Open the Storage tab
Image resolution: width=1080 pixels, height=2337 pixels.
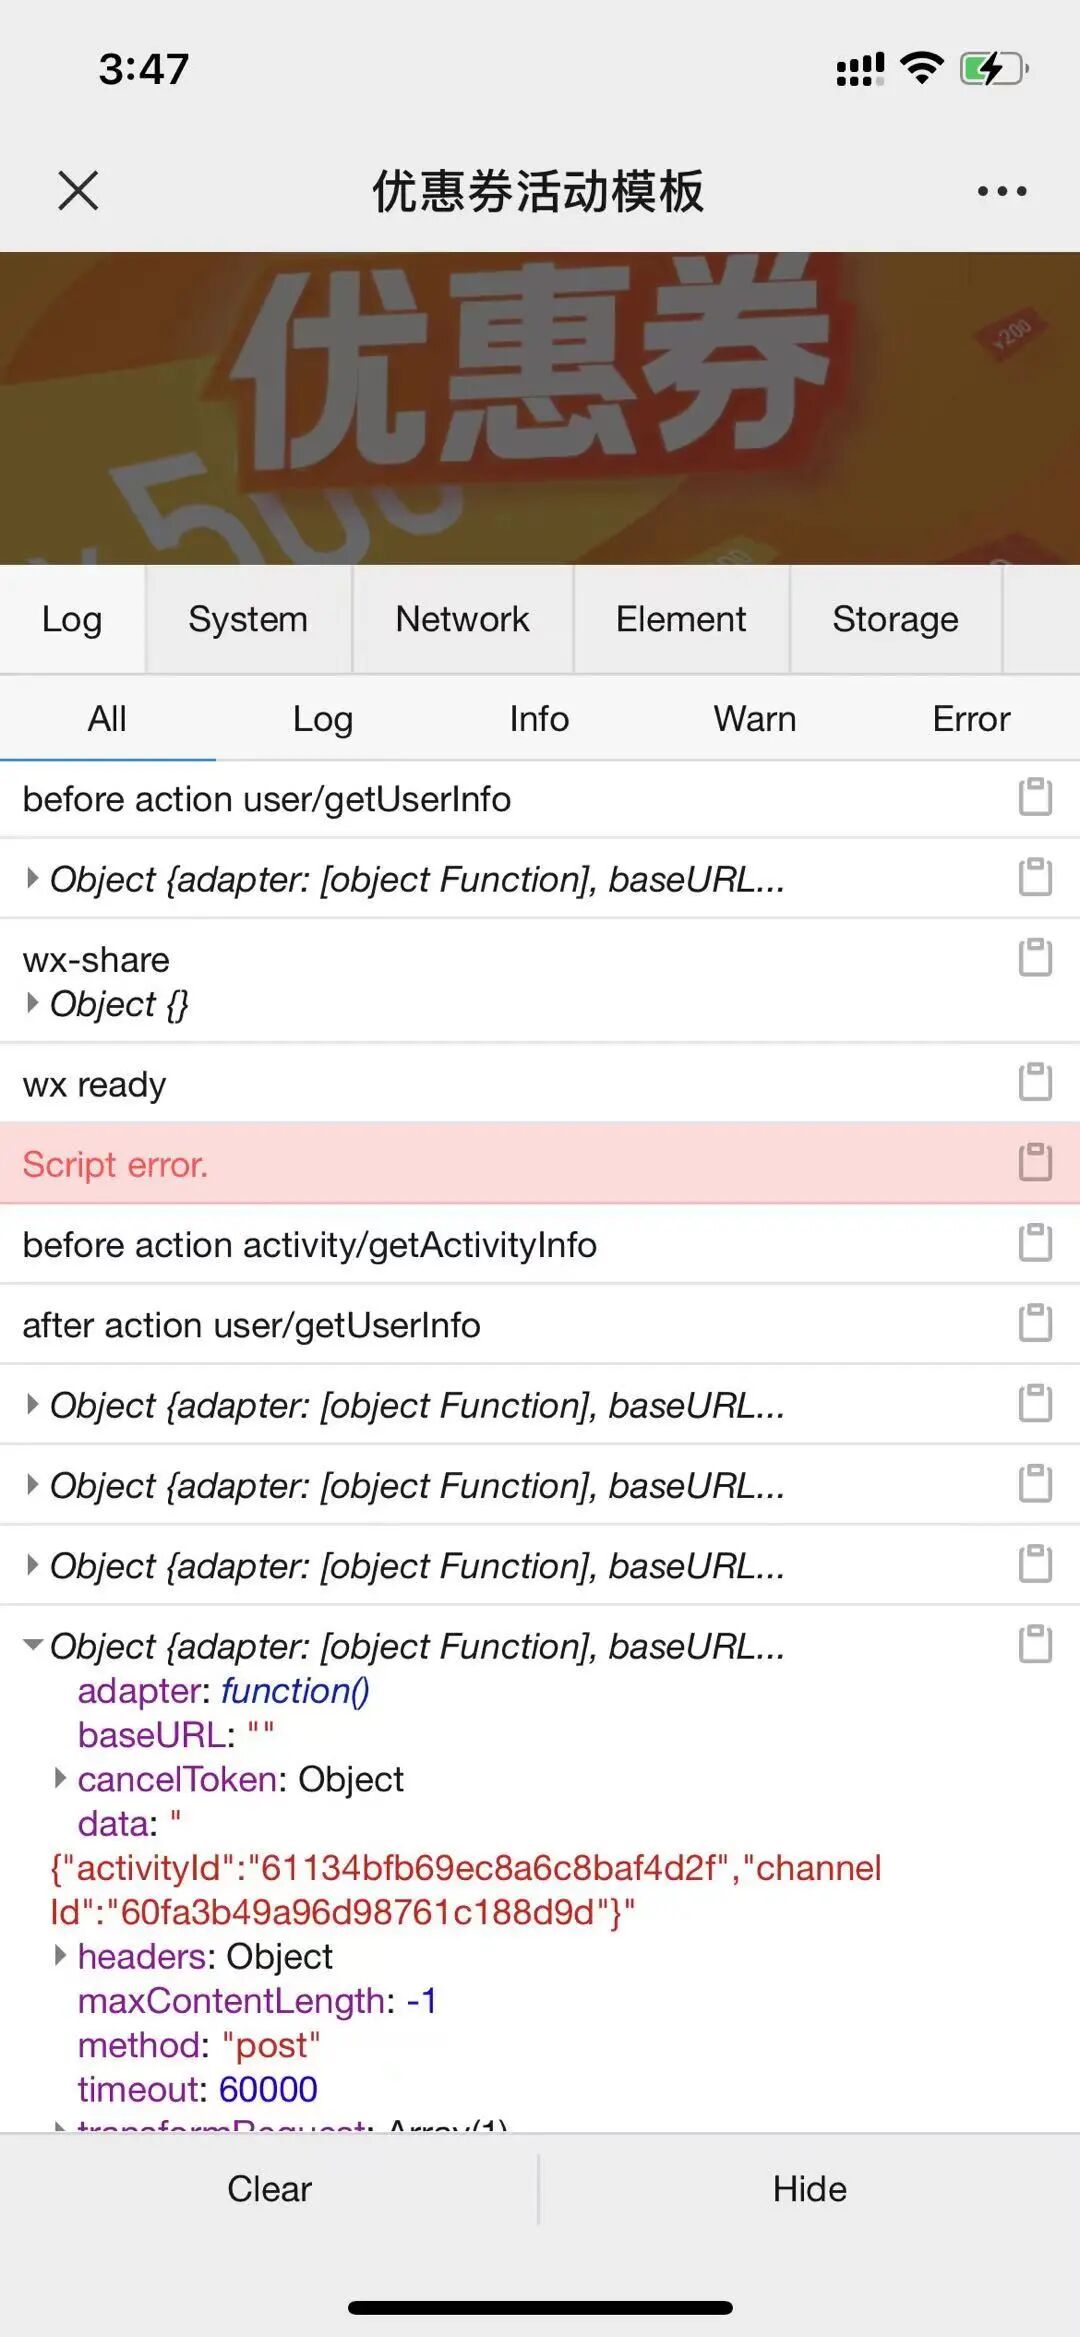pos(895,619)
